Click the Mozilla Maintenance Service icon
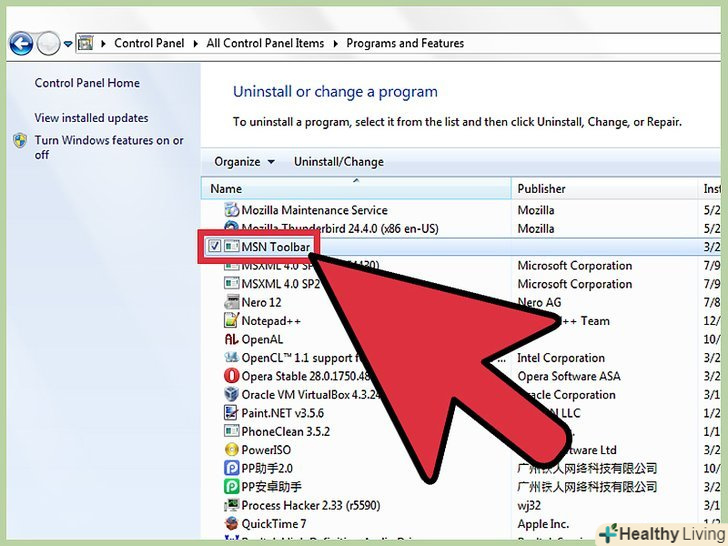Viewport: 728px width, 546px height. [231, 210]
